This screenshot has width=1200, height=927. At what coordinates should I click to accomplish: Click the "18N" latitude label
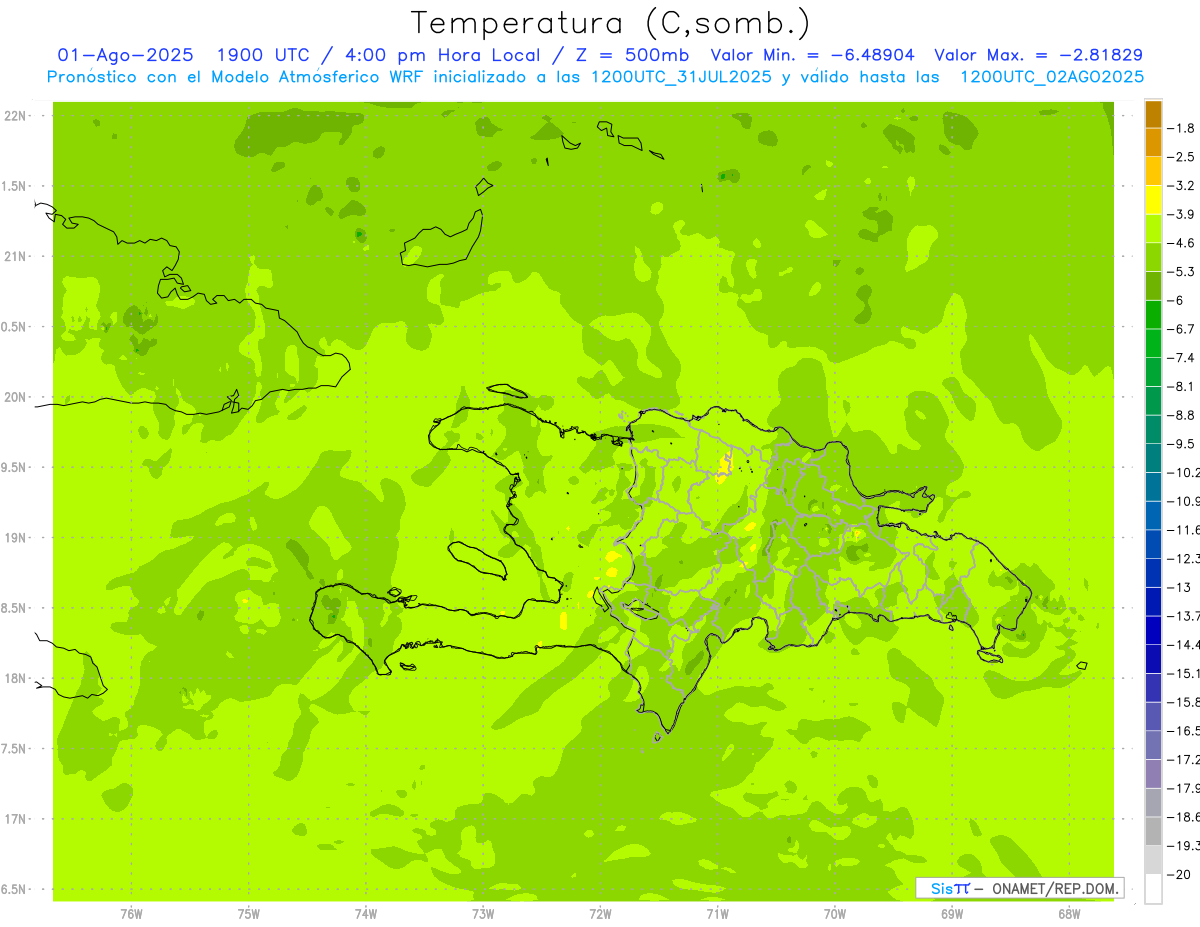click(16, 679)
